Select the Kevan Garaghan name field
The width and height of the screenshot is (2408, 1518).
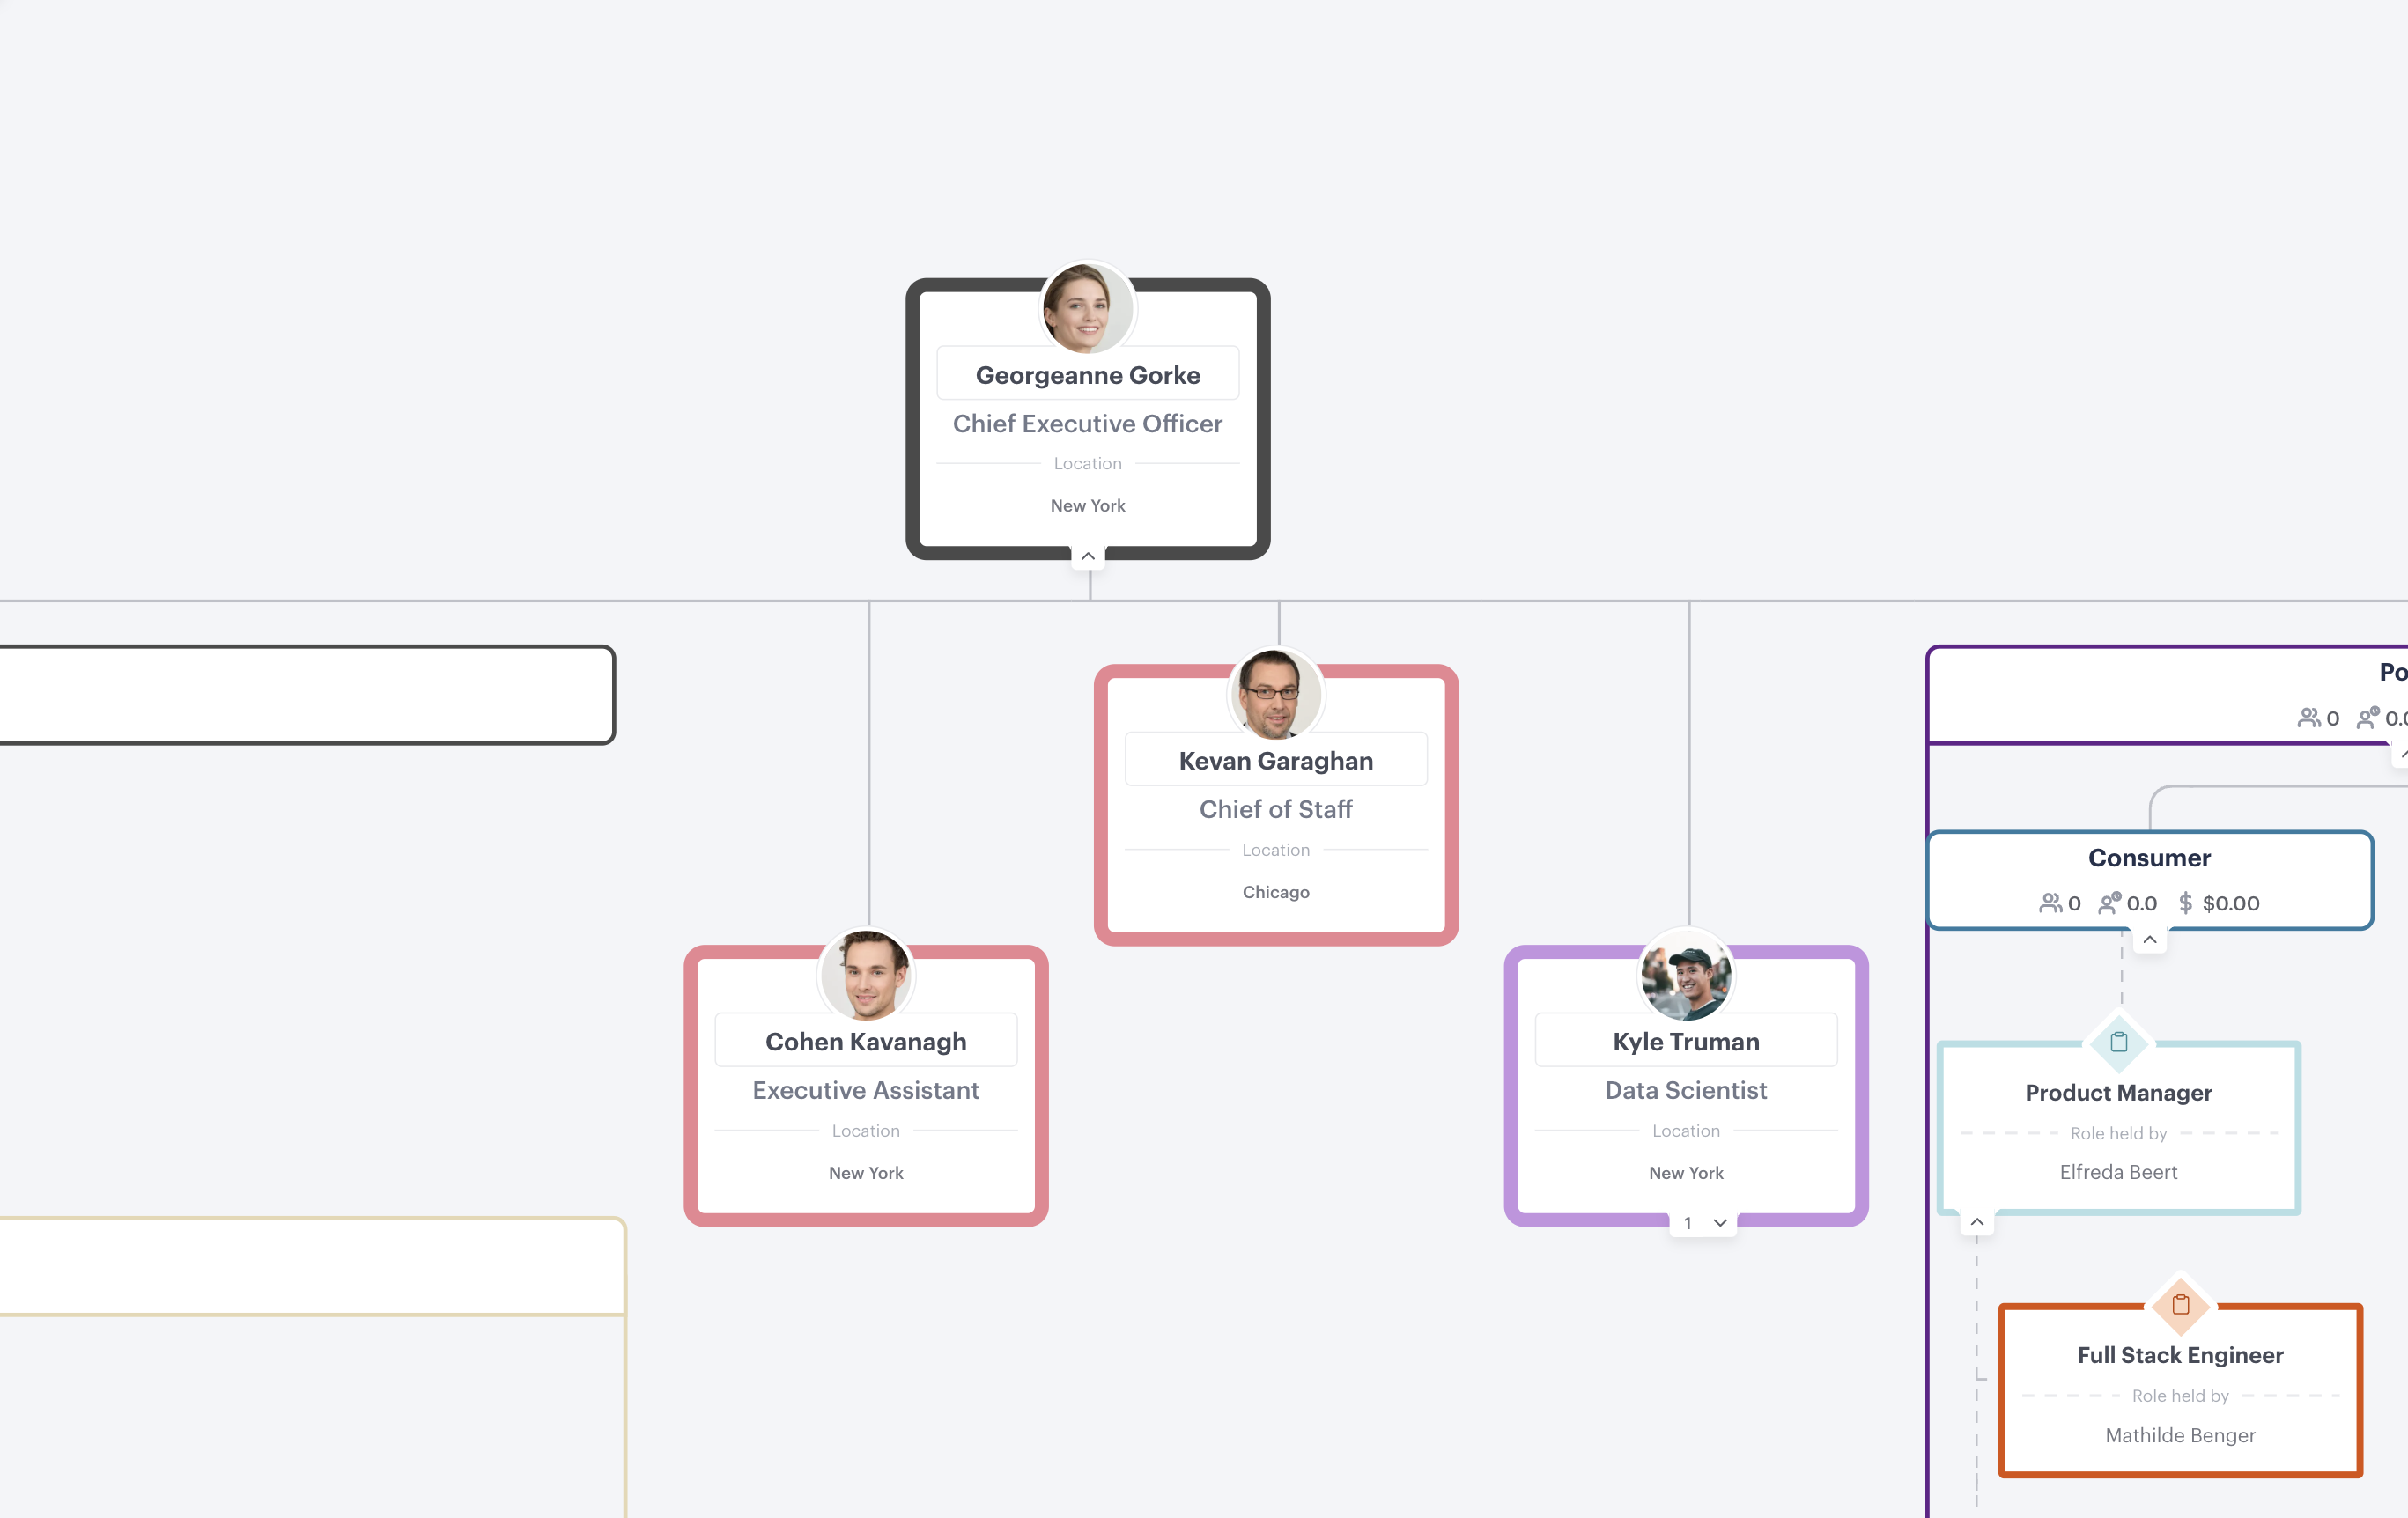click(1276, 761)
